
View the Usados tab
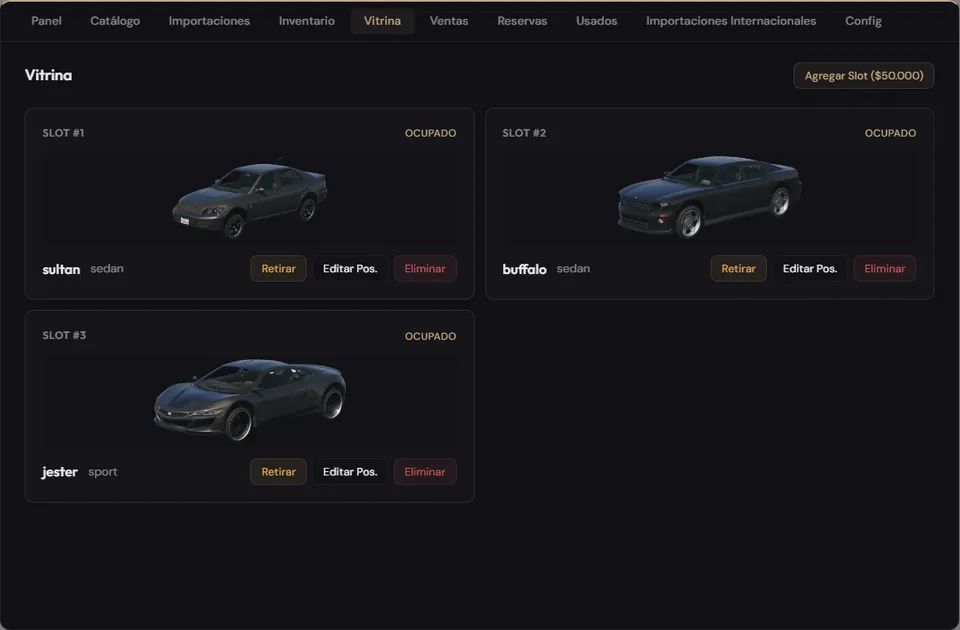[x=596, y=21]
